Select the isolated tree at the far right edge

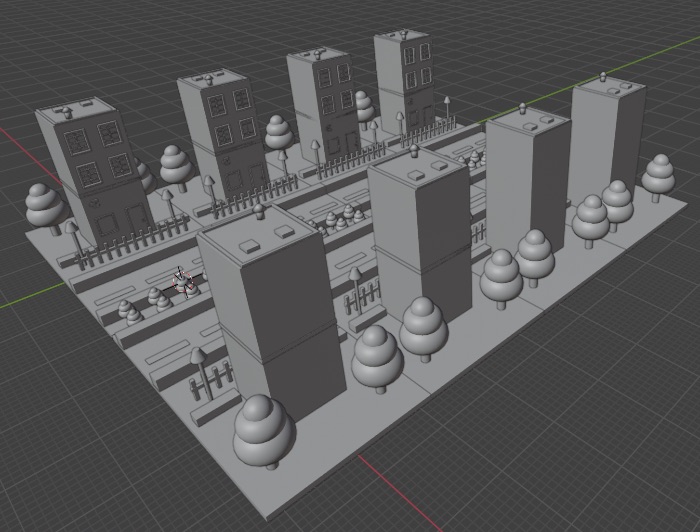(658, 177)
